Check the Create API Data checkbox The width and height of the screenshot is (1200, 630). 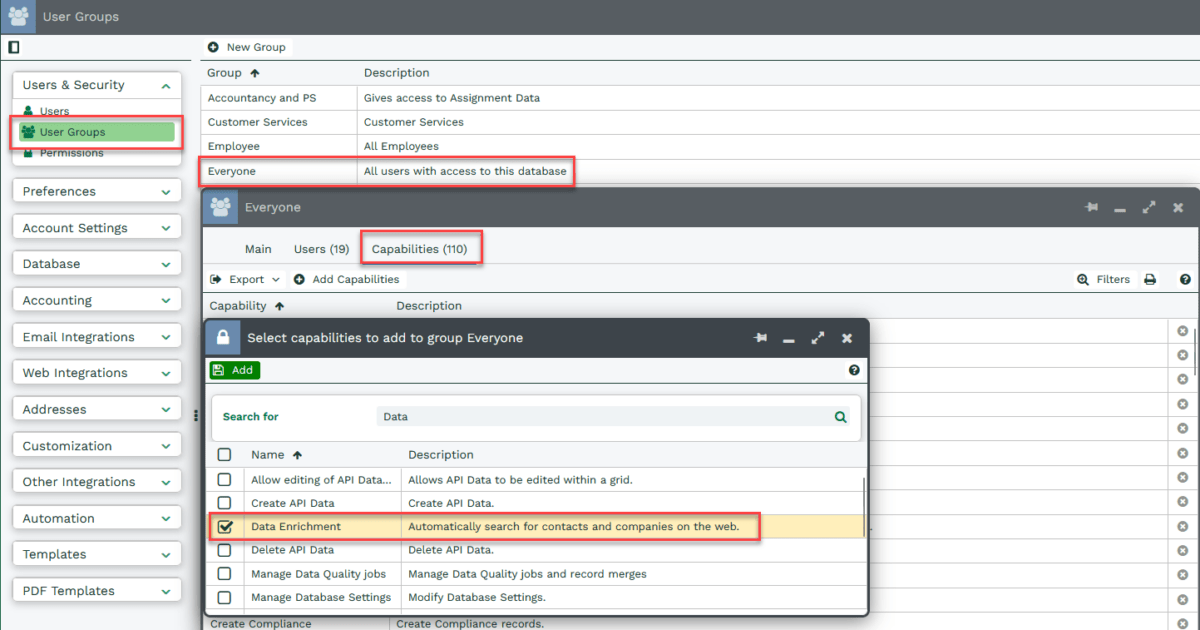click(x=225, y=503)
